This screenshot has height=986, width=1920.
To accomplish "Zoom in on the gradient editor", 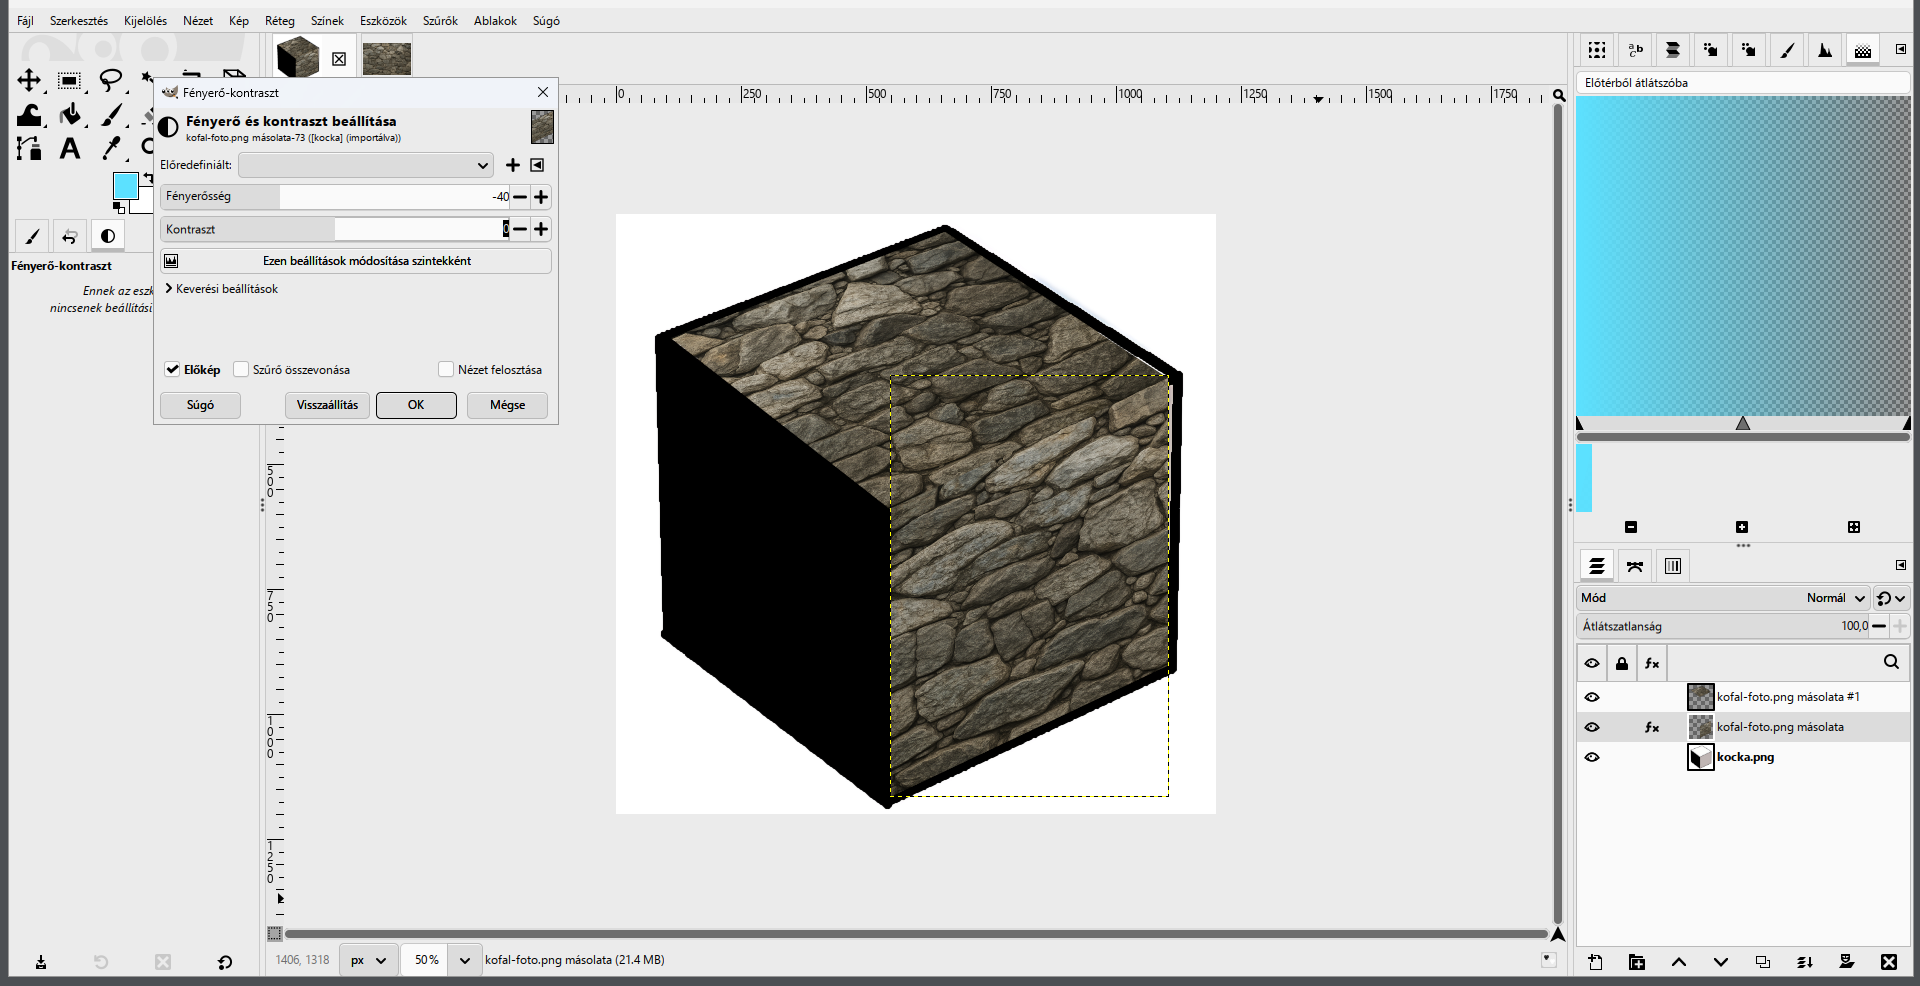I will (1742, 527).
